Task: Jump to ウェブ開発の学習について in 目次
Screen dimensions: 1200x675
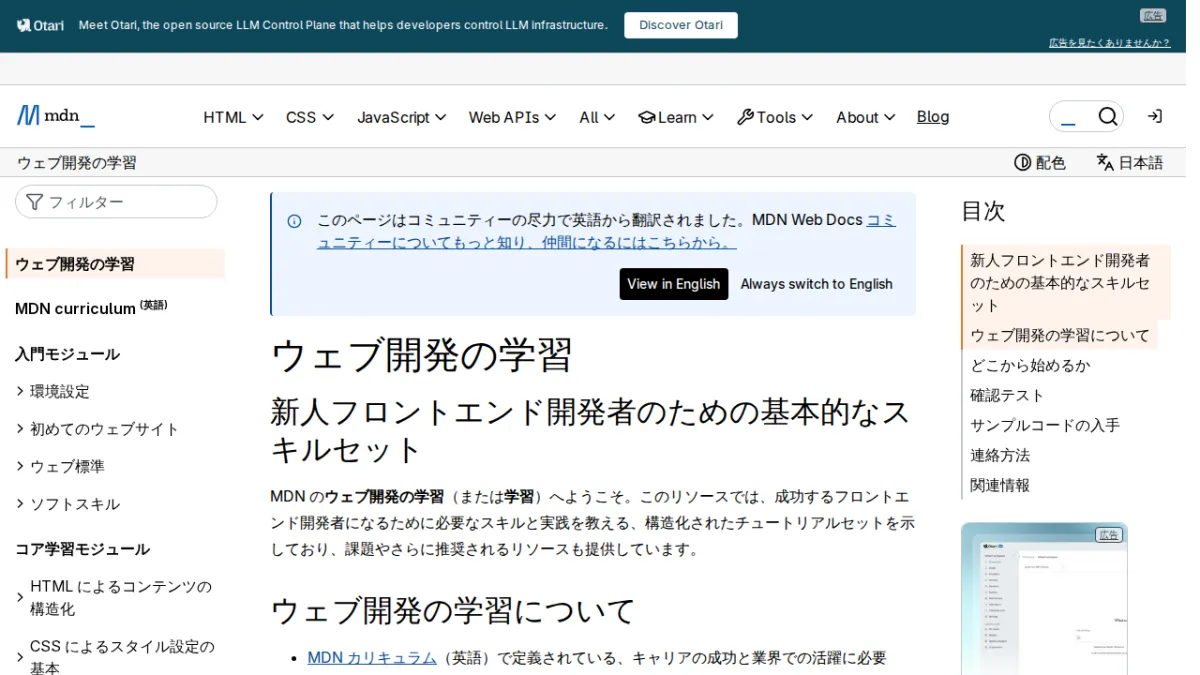Action: tap(1060, 335)
